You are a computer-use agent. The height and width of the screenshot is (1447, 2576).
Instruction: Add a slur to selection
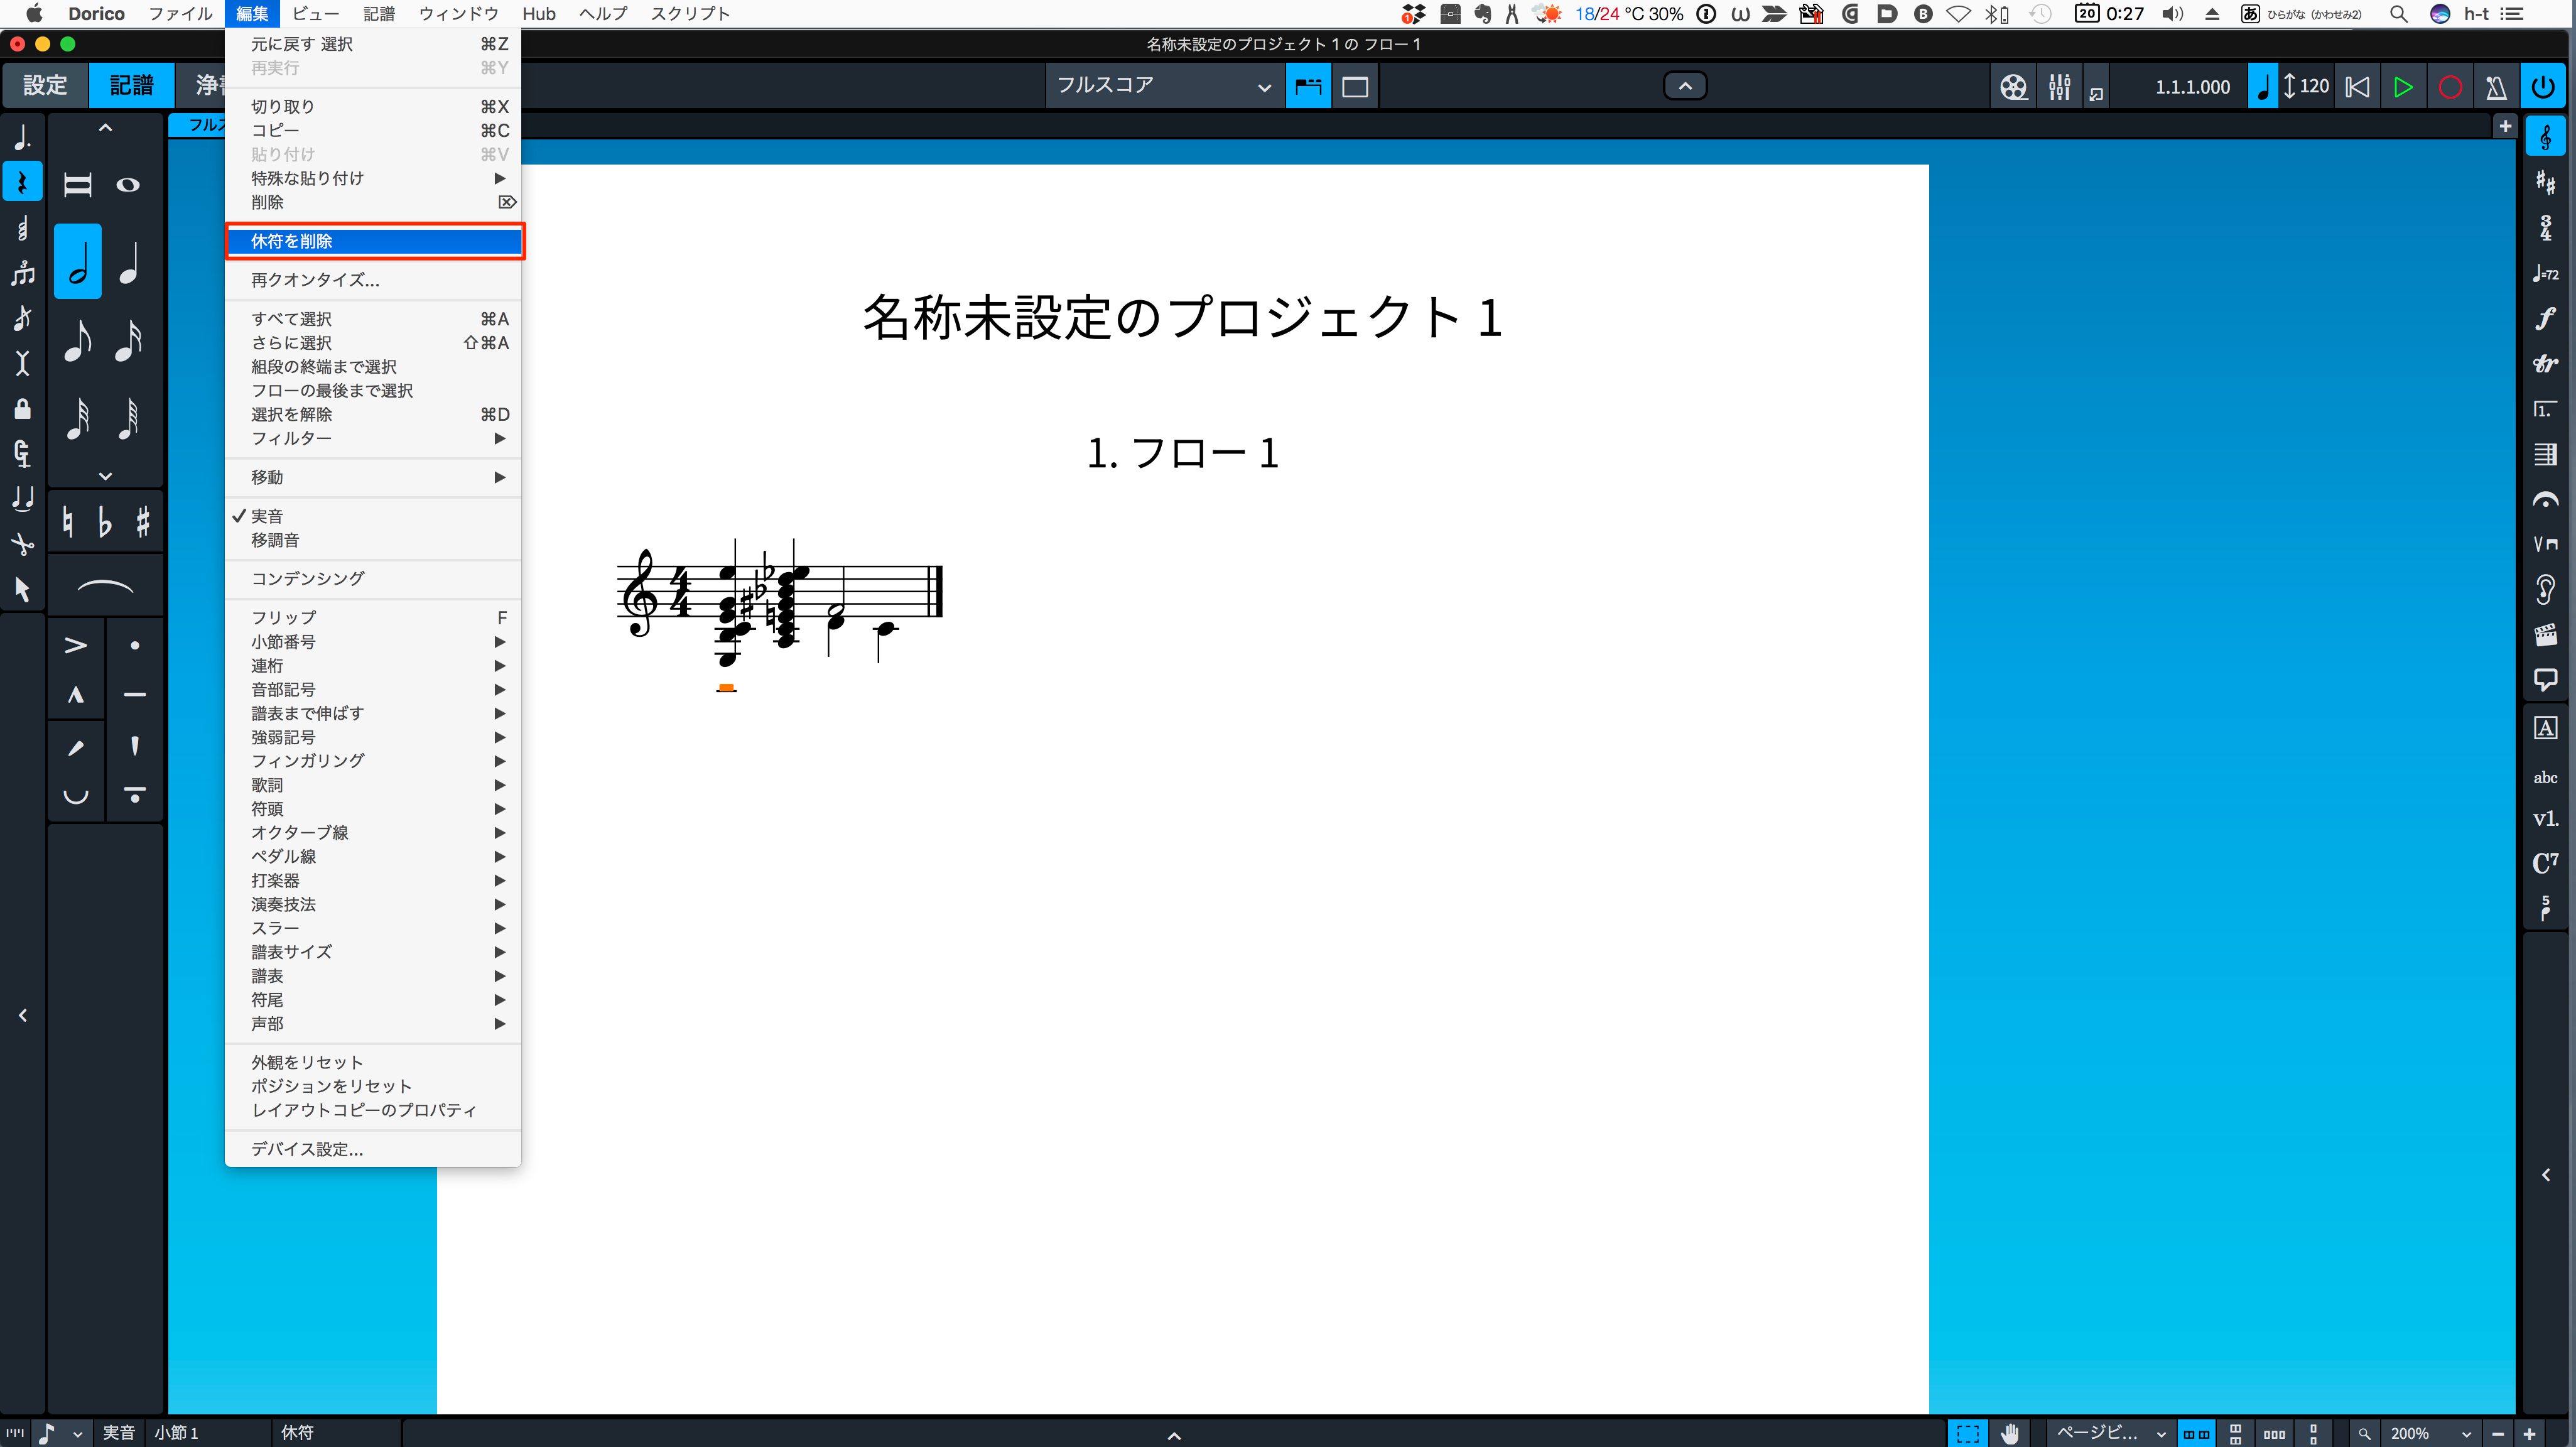[x=105, y=587]
